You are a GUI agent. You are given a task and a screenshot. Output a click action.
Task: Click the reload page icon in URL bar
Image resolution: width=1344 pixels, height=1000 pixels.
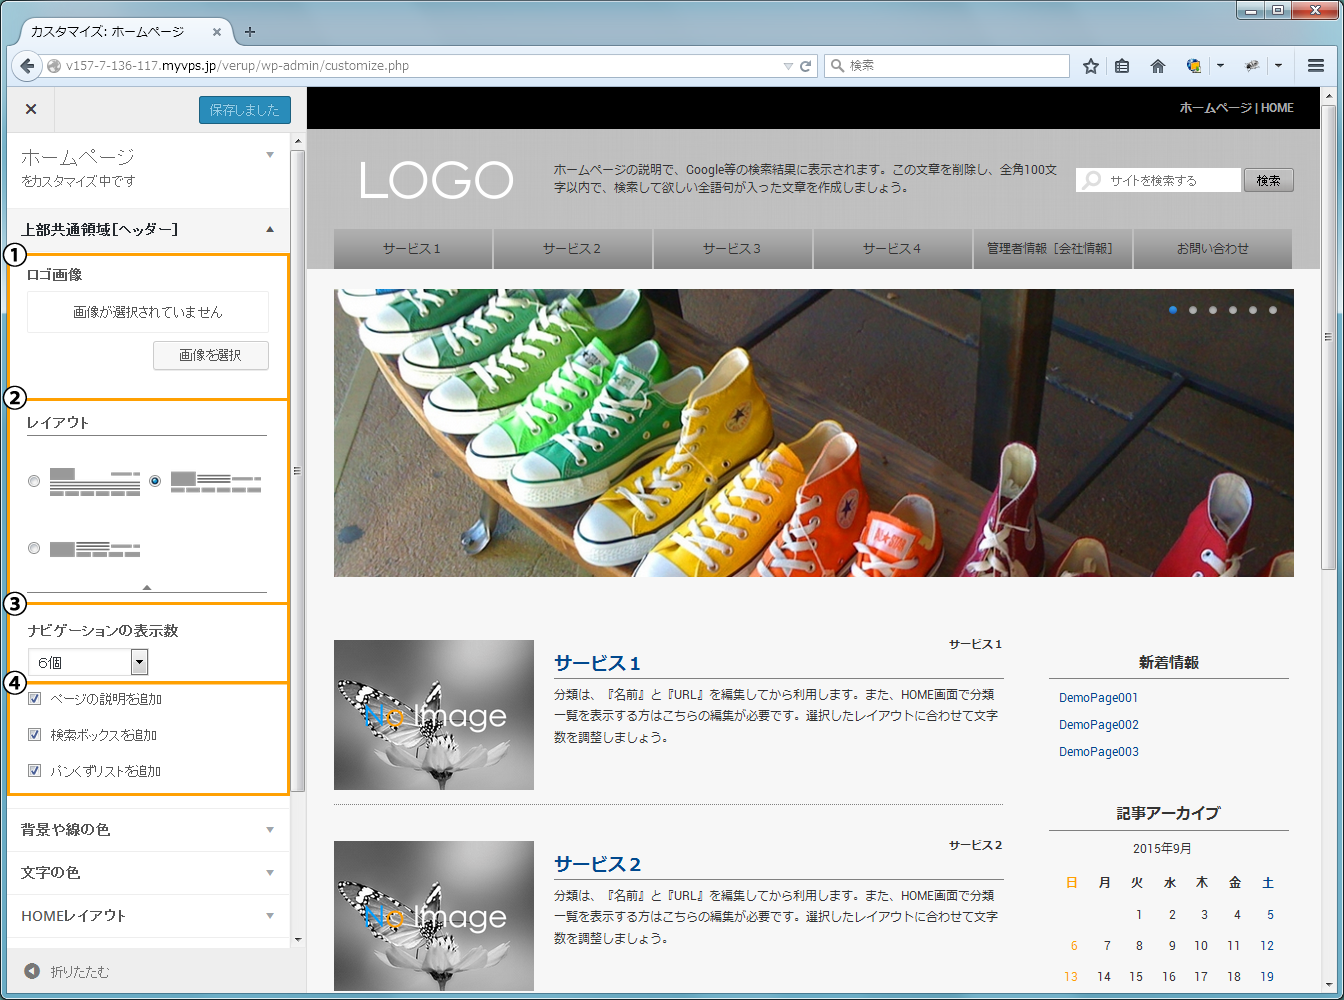806,66
